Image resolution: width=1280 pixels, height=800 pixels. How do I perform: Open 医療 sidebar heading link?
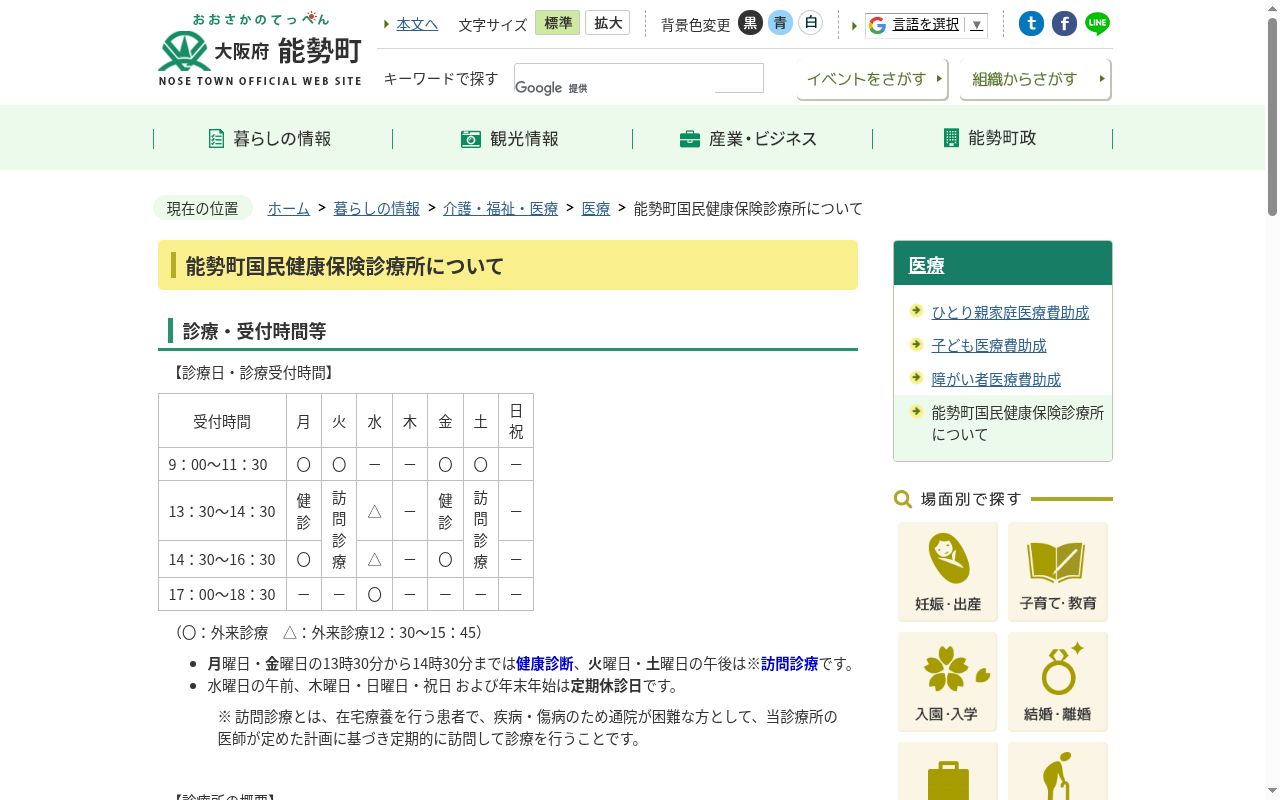click(x=926, y=265)
